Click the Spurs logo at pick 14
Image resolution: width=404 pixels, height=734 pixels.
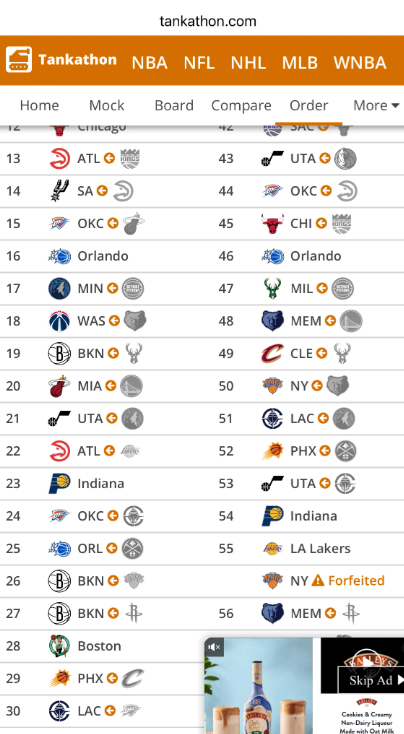pyautogui.click(x=59, y=191)
